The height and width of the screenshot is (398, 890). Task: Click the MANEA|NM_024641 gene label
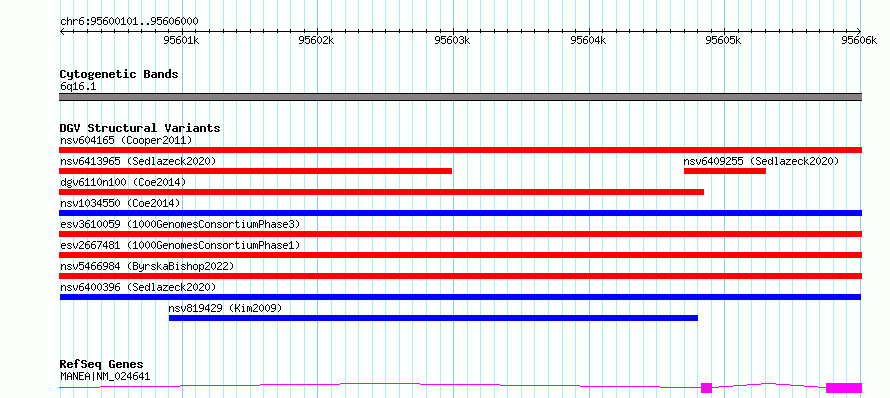[105, 376]
